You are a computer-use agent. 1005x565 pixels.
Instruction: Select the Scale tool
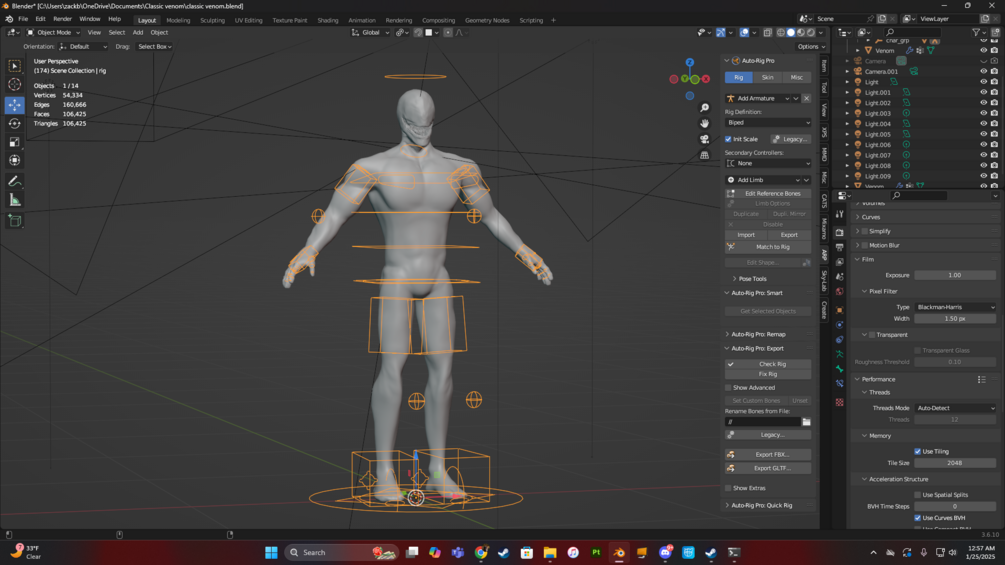coord(14,142)
